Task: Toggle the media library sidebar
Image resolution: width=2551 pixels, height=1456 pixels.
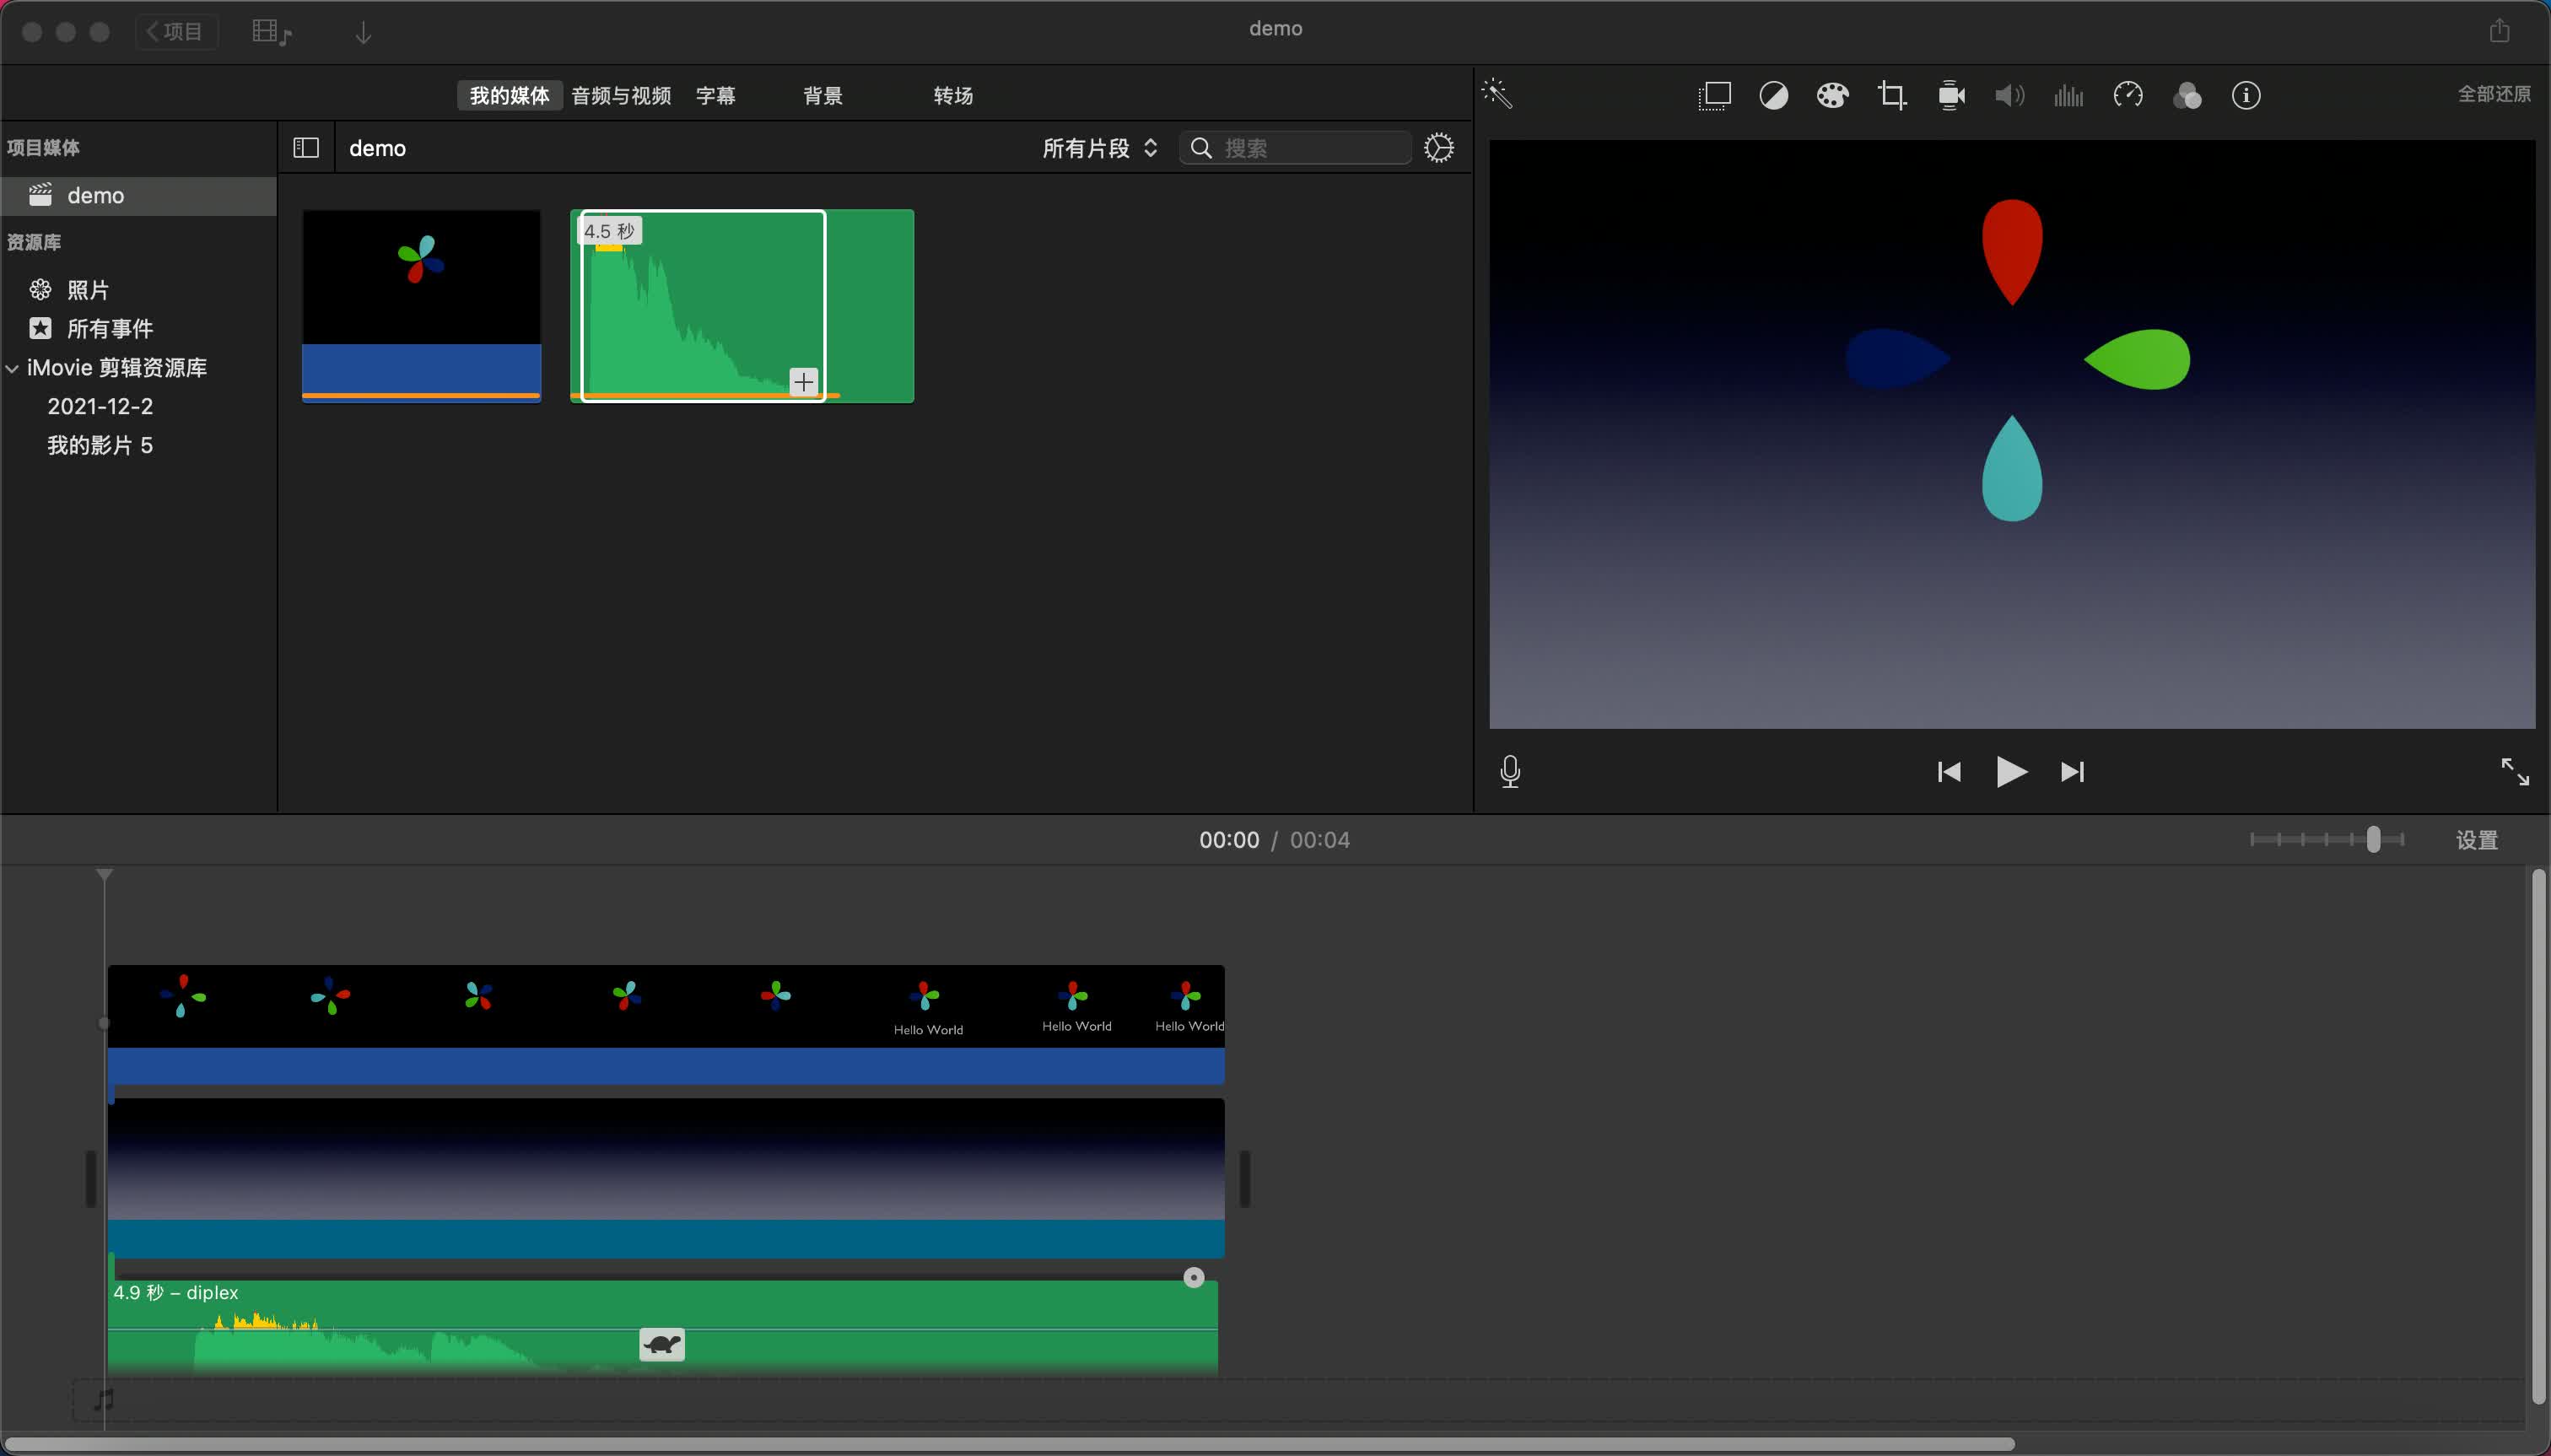Action: point(306,148)
